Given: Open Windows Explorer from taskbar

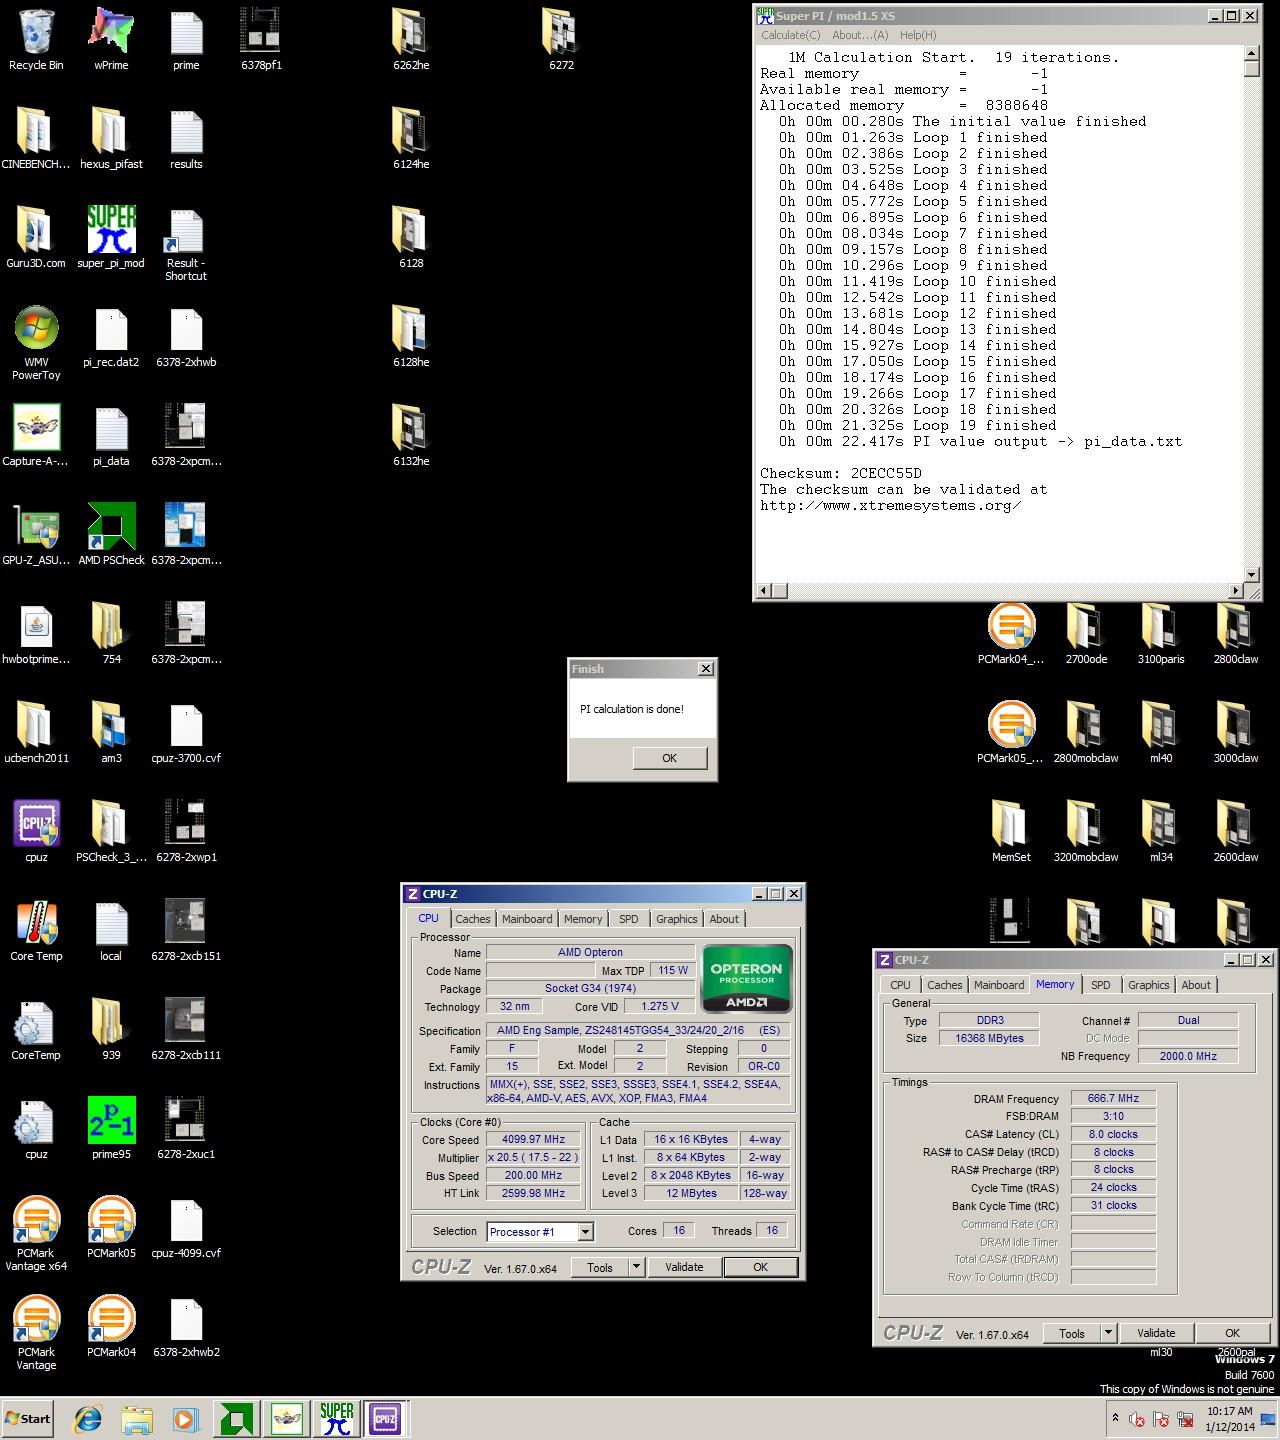Looking at the screenshot, I should click(x=137, y=1419).
